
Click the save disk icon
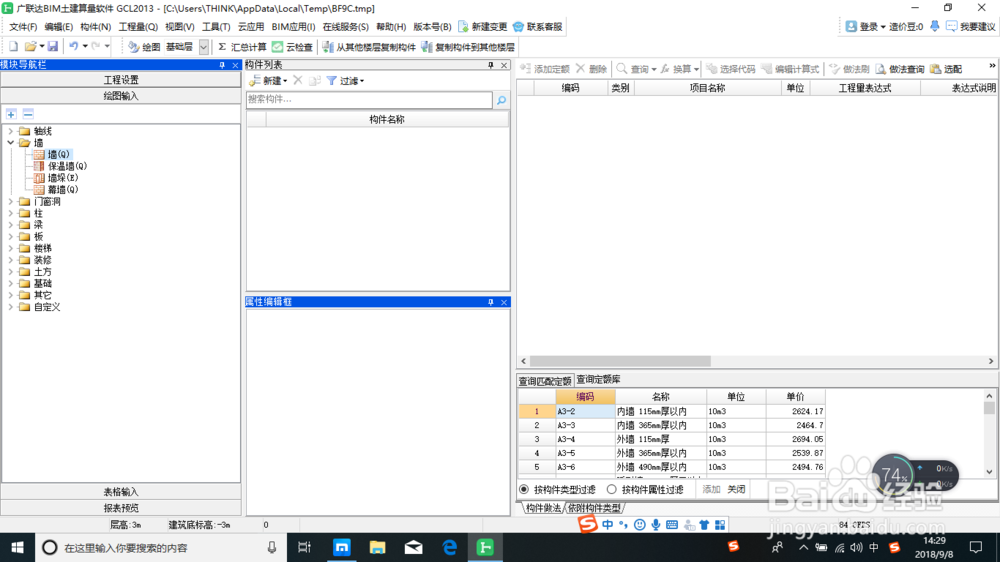(x=53, y=47)
